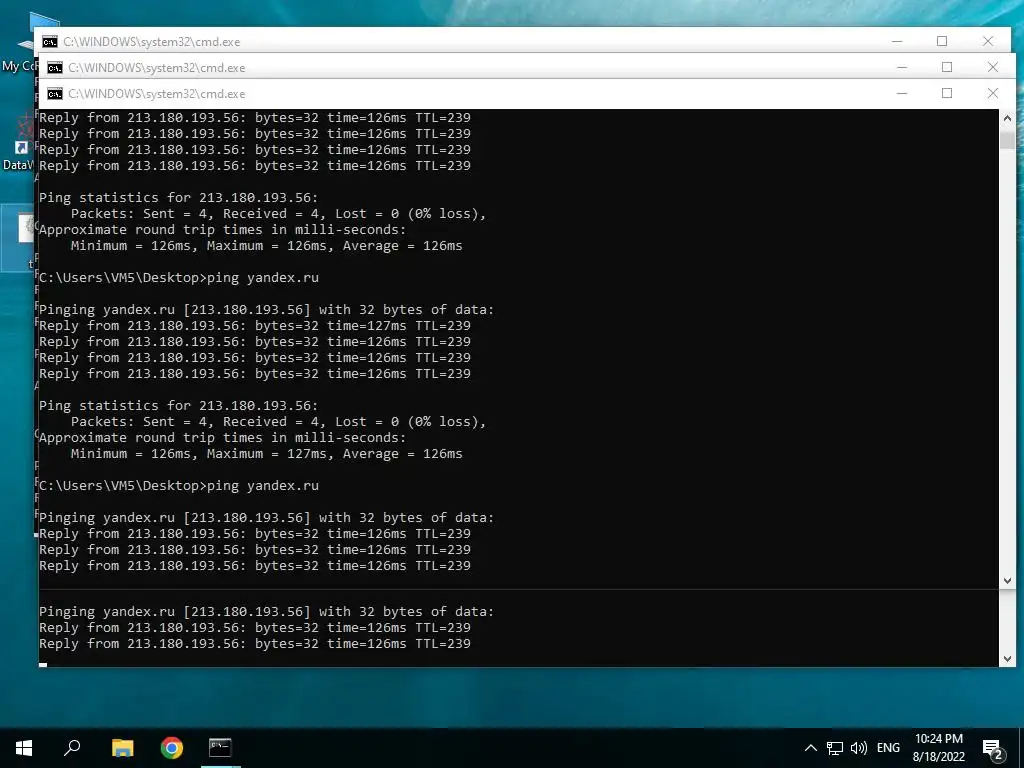1024x768 pixels.
Task: Click the front cmd.exe window title icon
Action: [55, 94]
